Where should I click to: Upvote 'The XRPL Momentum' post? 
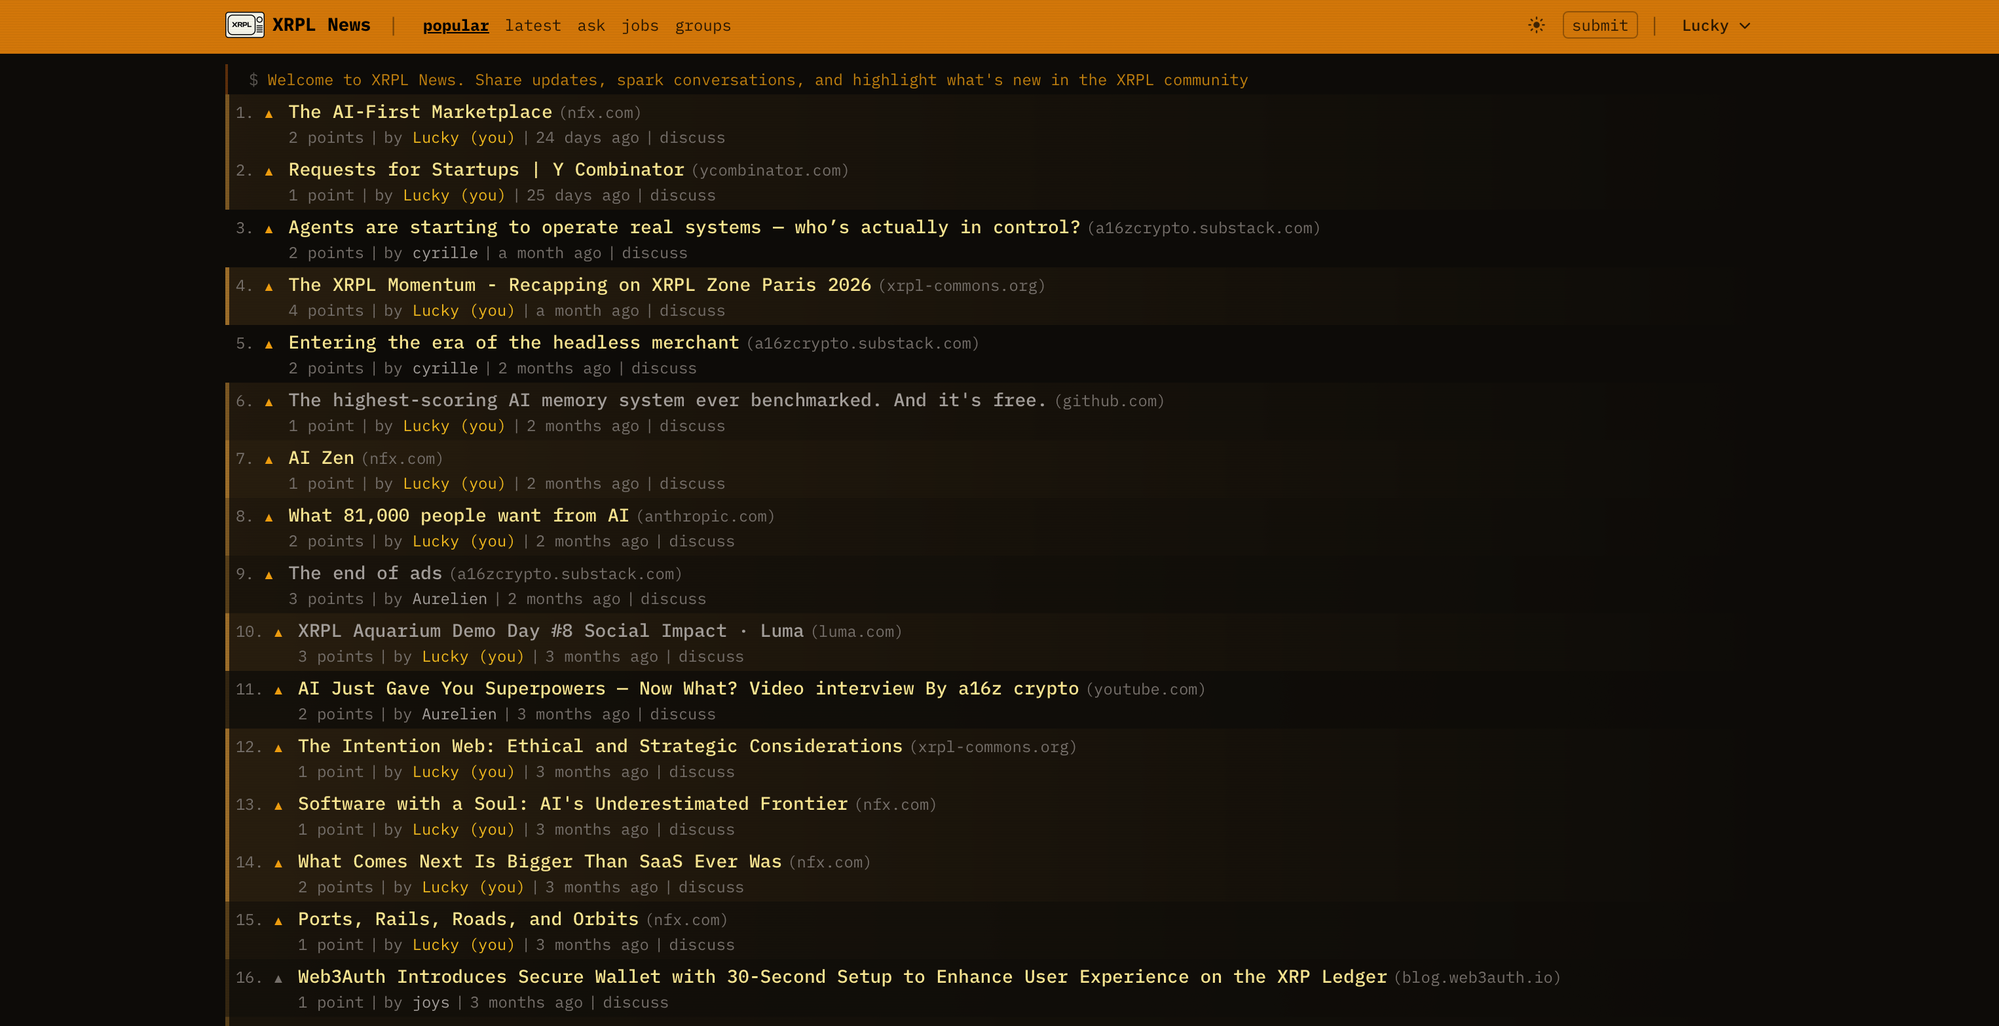click(269, 287)
